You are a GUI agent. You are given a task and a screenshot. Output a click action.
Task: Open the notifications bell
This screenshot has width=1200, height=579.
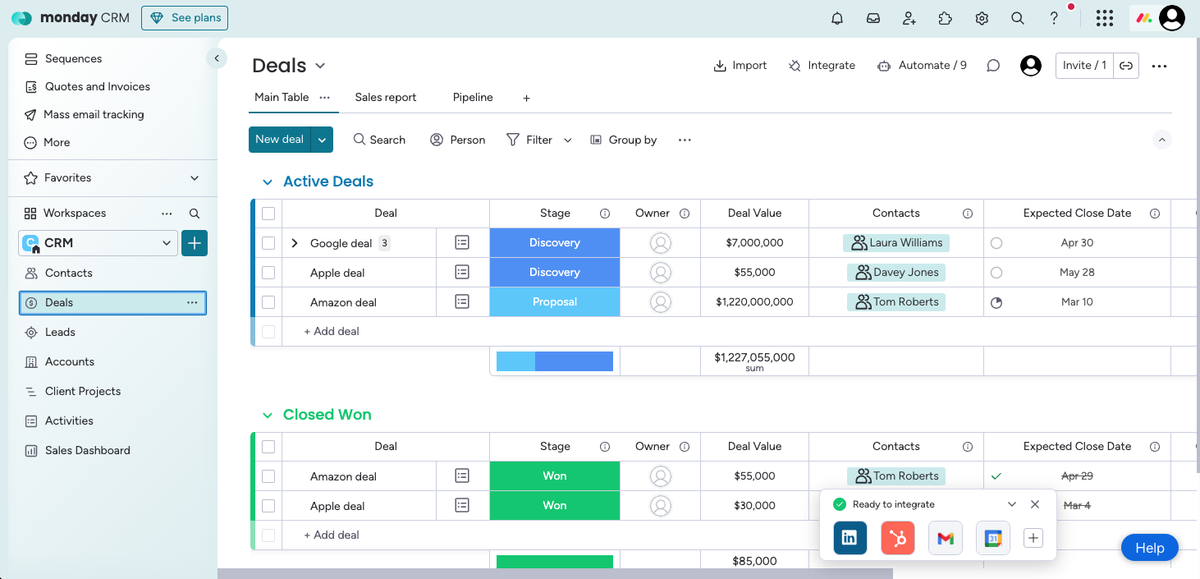coord(837,18)
